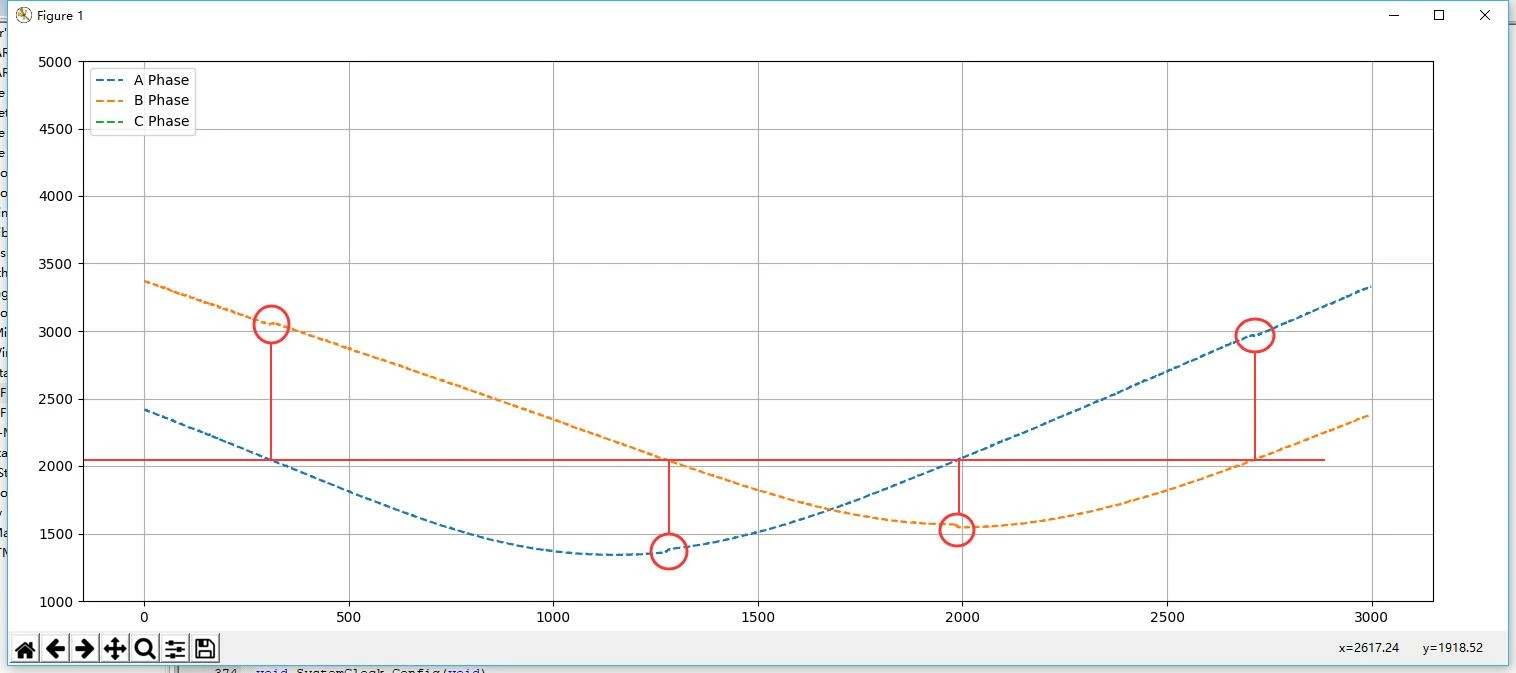Close the Figure 1 window
This screenshot has width=1516, height=673.
click(x=1485, y=15)
